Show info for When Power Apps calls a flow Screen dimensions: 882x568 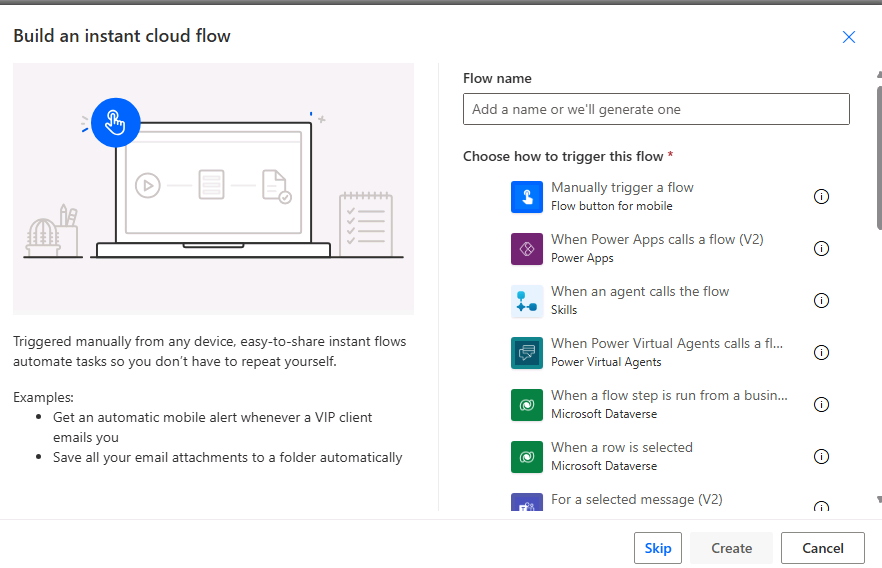click(x=821, y=249)
